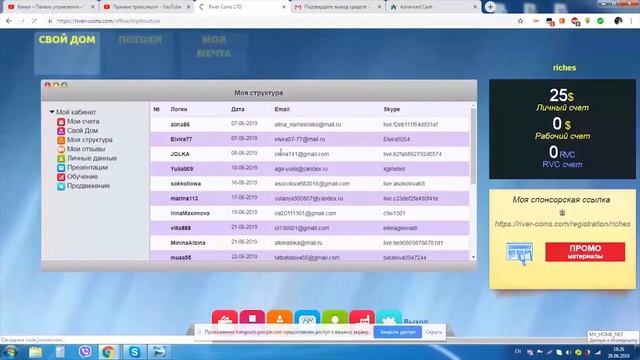Click red factory dock icon
Screen dimensions: 640x360
pyautogui.click(x=362, y=318)
